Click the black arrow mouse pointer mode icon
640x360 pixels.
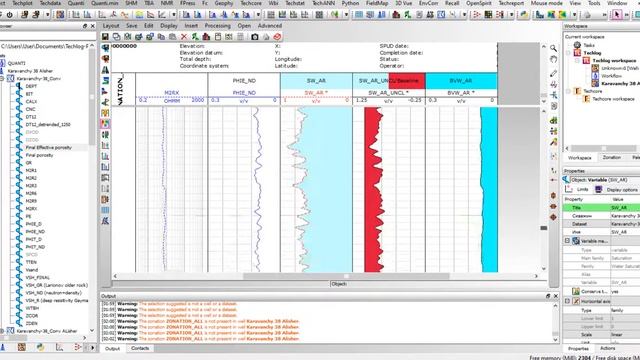coord(617,15)
